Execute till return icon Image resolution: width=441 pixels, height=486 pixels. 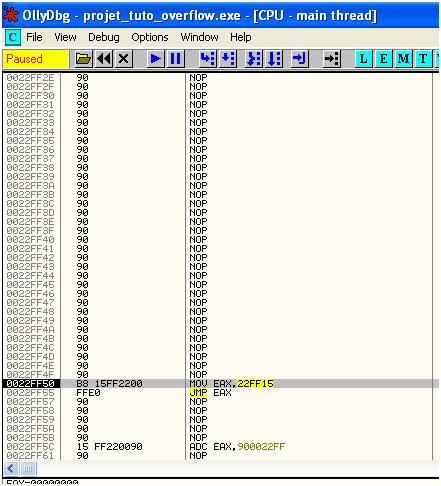[299, 59]
